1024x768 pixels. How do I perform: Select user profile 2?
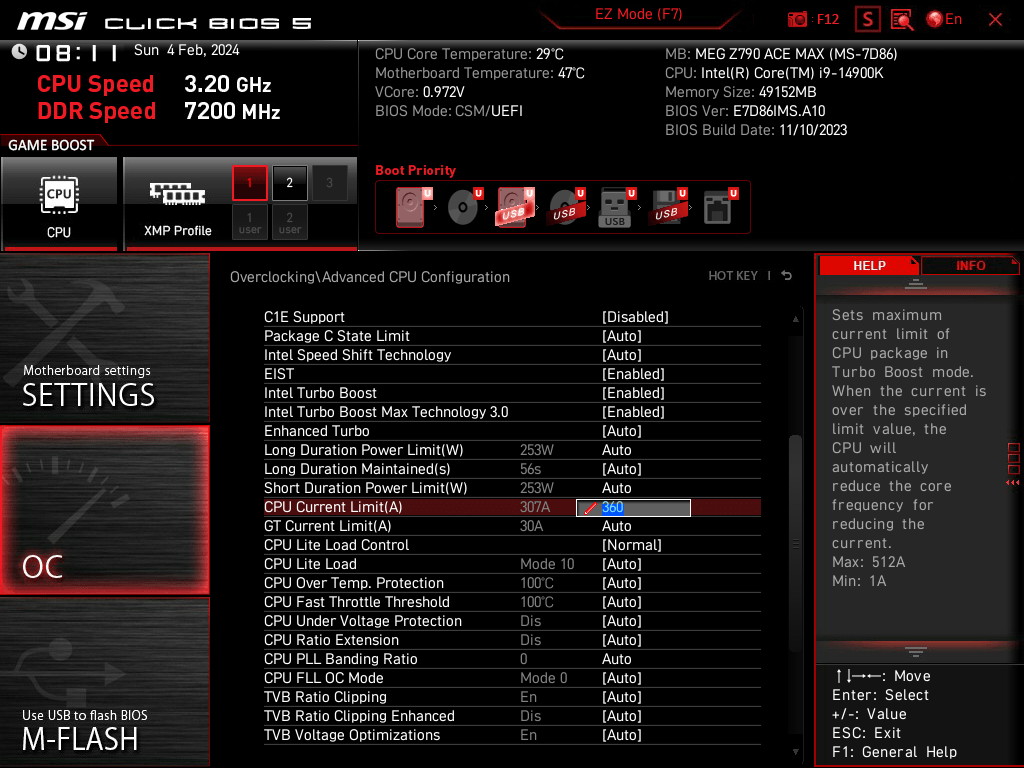point(289,222)
